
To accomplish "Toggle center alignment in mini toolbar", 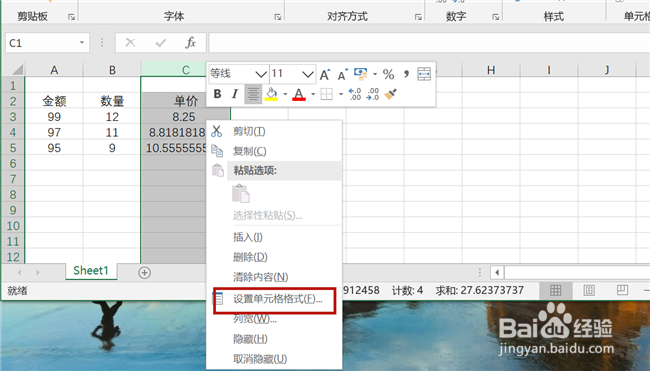I will (253, 95).
